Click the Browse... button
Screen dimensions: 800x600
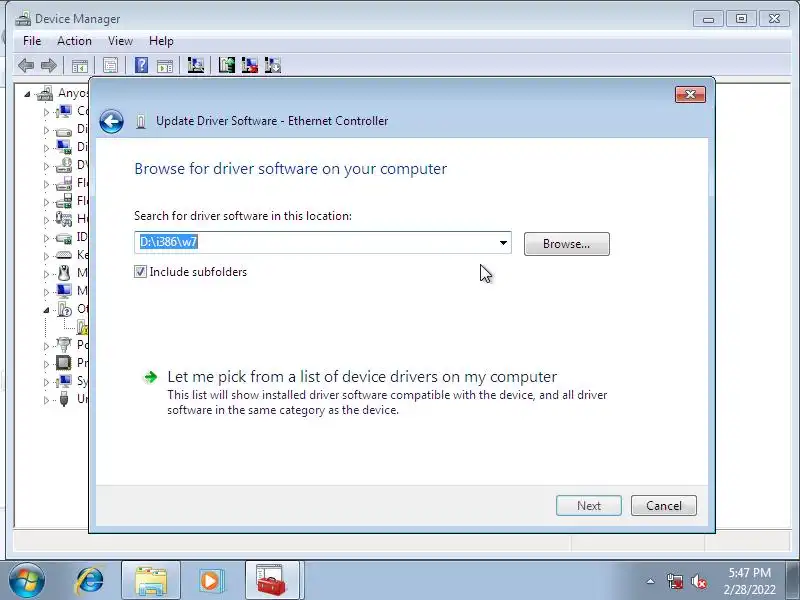[567, 244]
